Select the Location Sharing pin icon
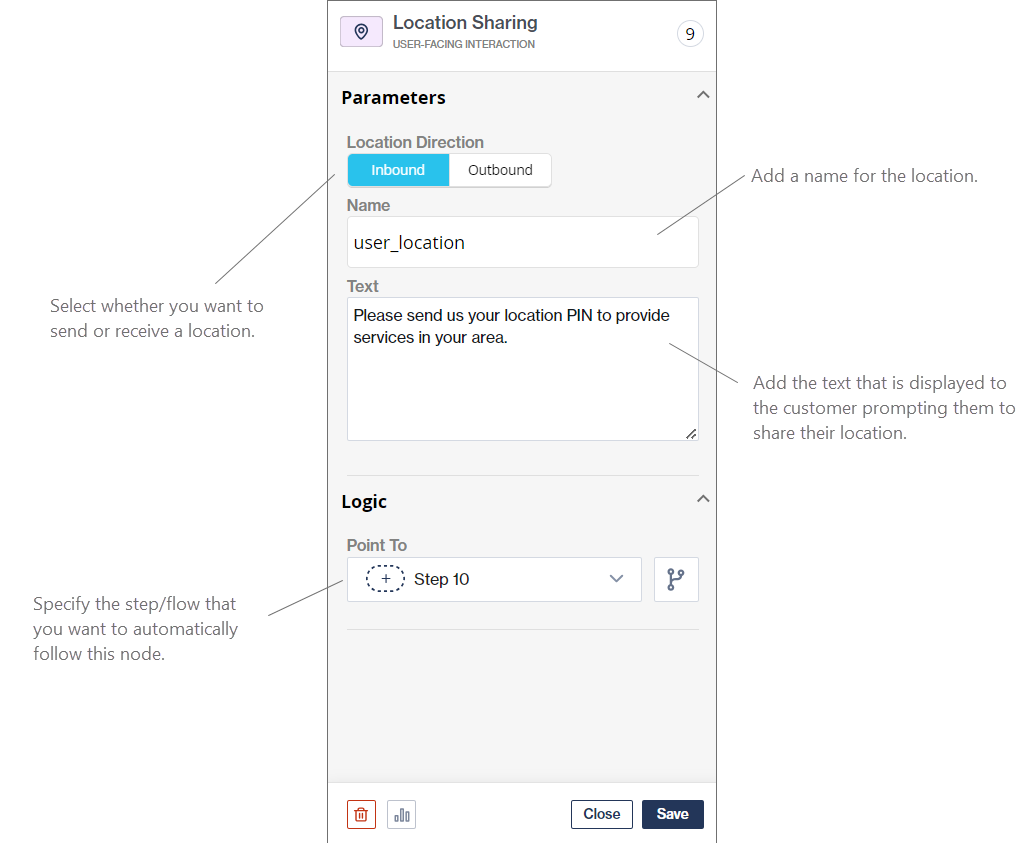This screenshot has height=843, width=1028. (x=361, y=31)
